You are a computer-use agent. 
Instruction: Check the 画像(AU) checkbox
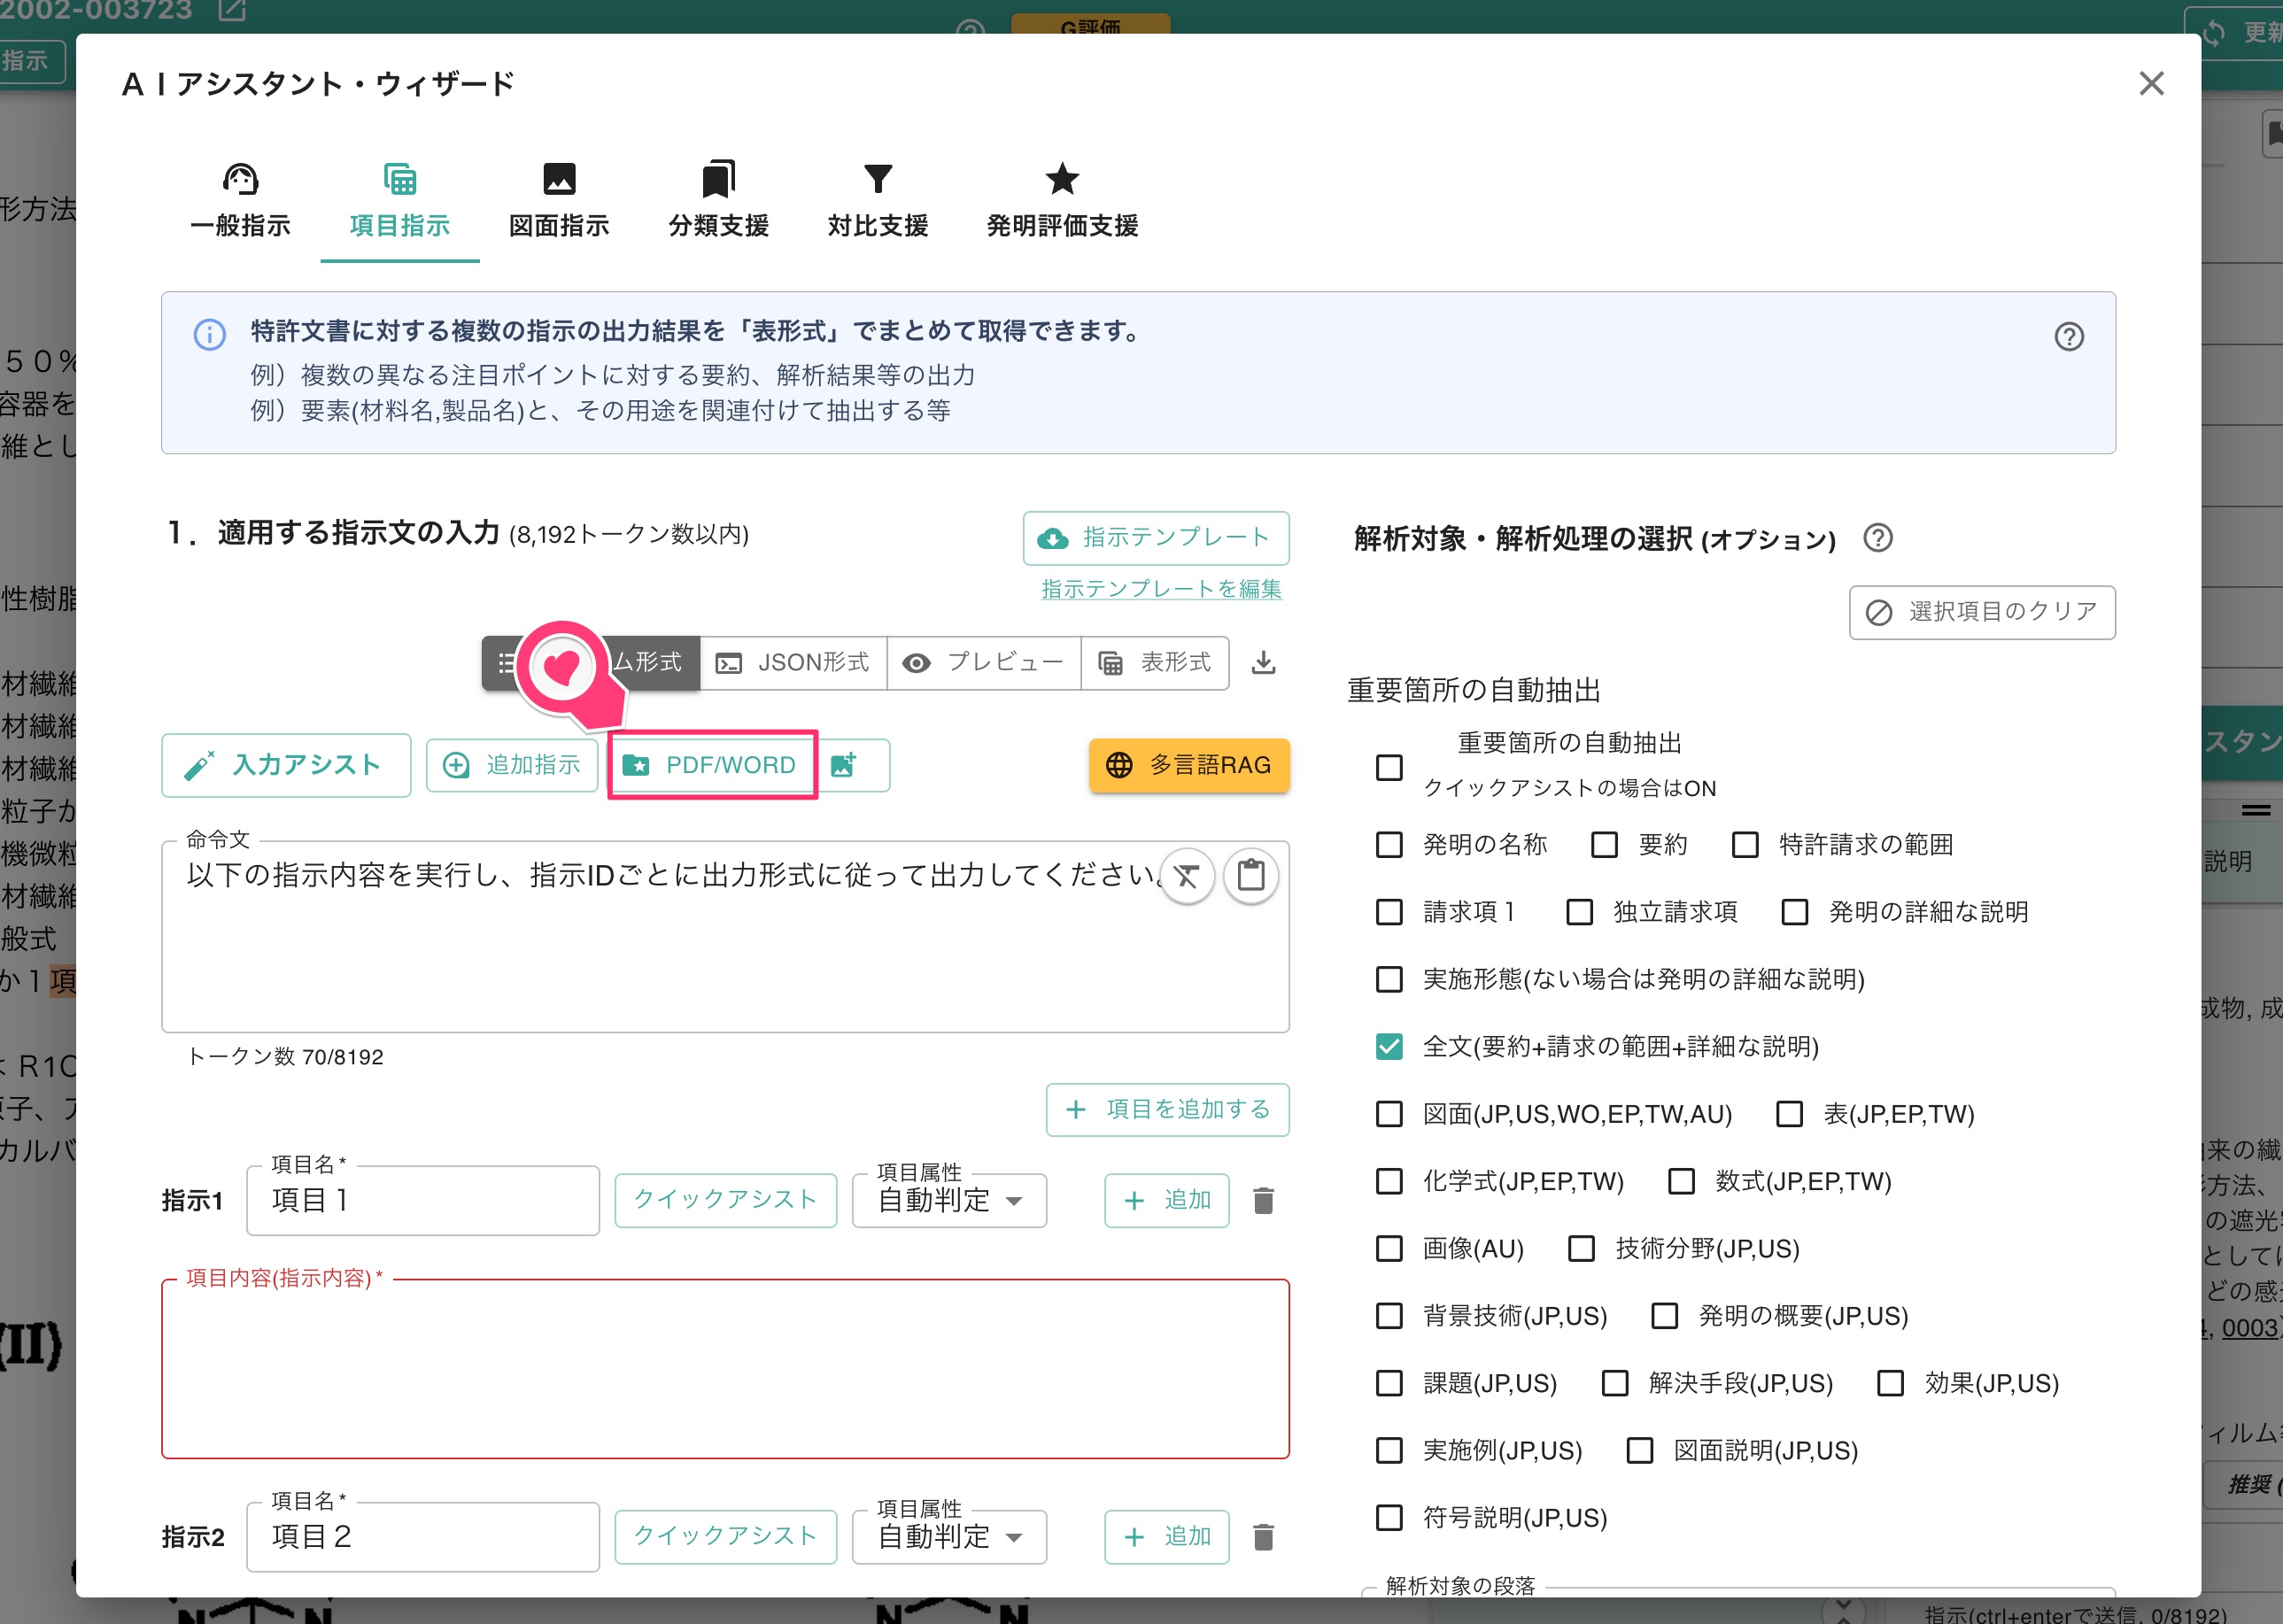[1389, 1249]
